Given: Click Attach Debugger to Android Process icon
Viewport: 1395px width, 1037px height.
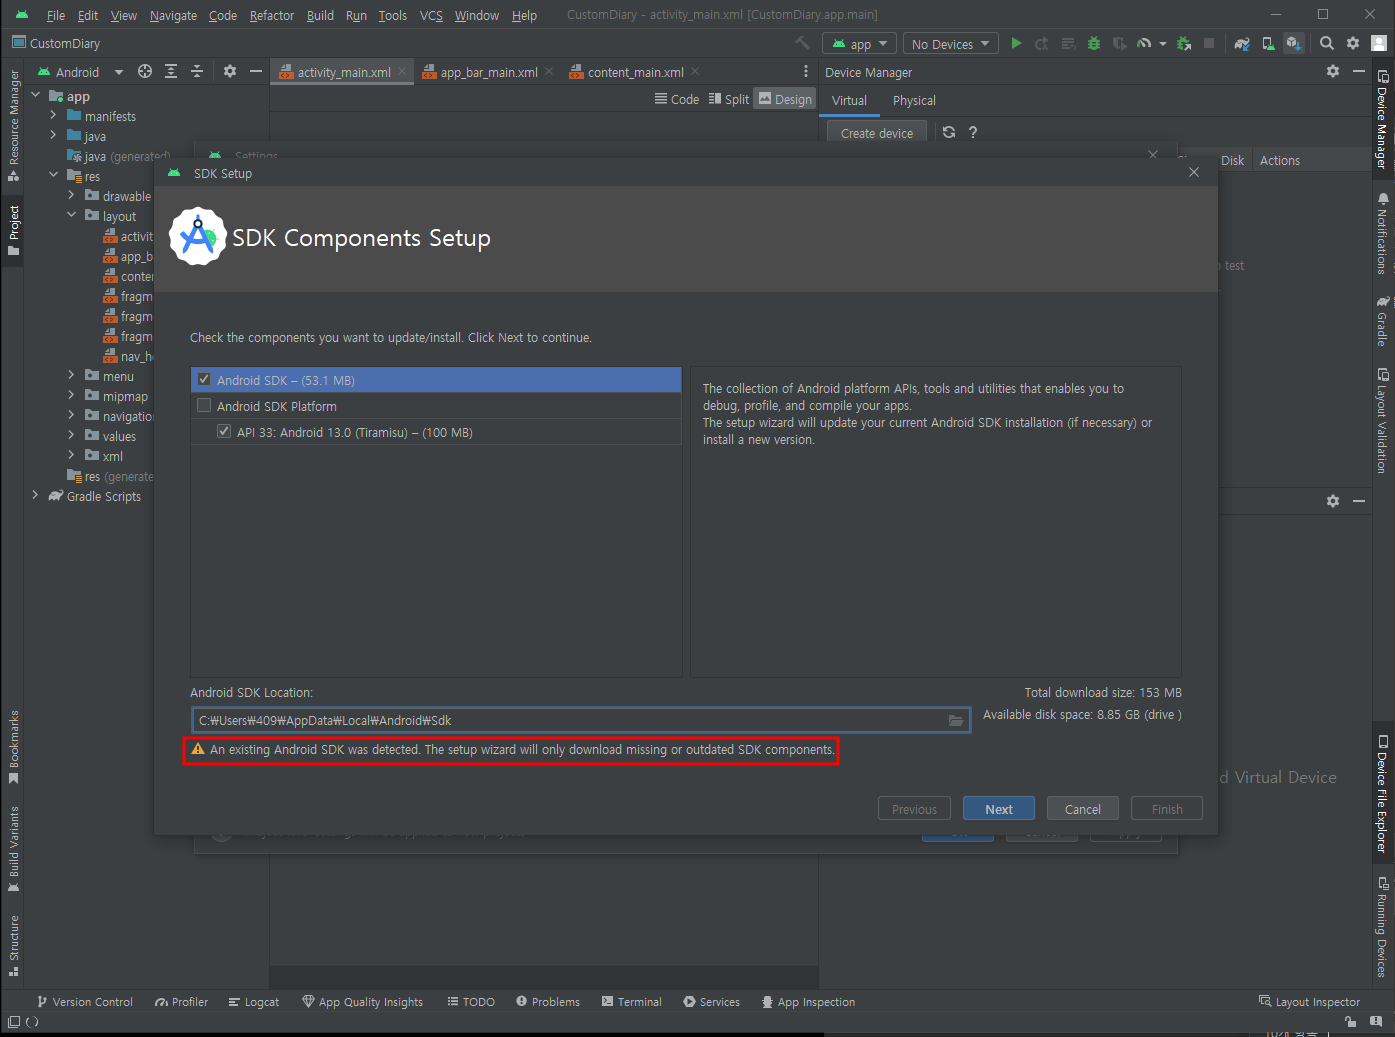Looking at the screenshot, I should [1184, 43].
